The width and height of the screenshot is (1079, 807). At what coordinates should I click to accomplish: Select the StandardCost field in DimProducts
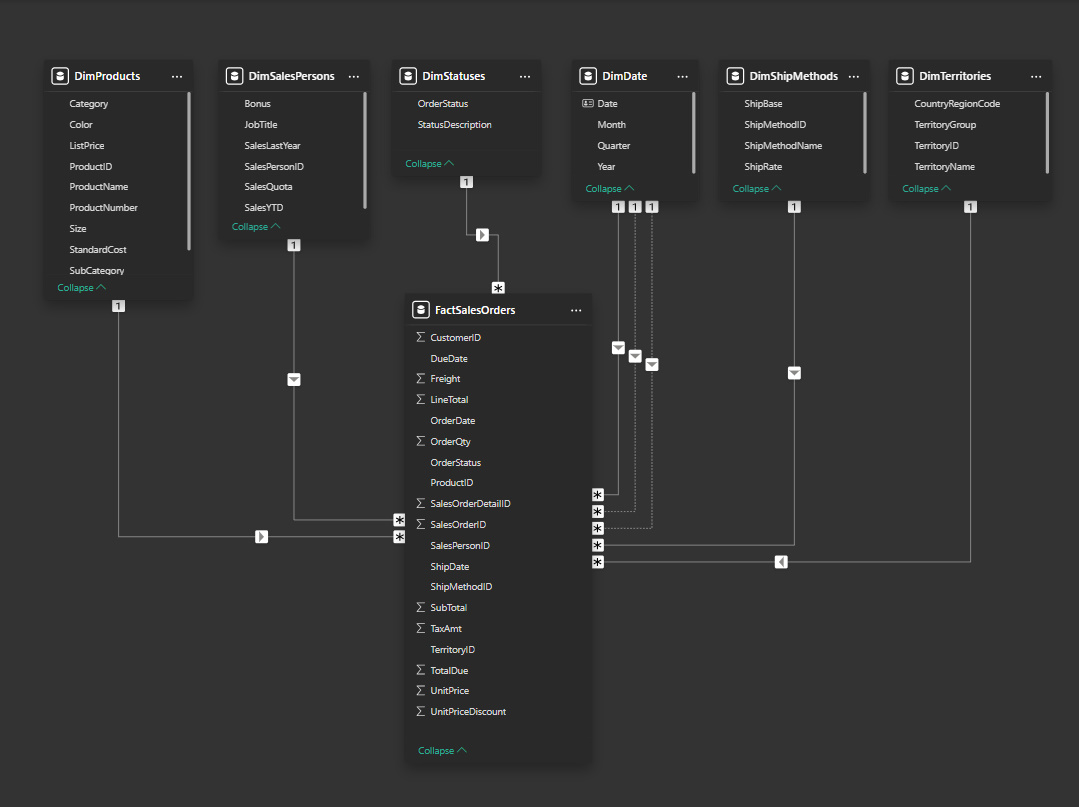[98, 249]
